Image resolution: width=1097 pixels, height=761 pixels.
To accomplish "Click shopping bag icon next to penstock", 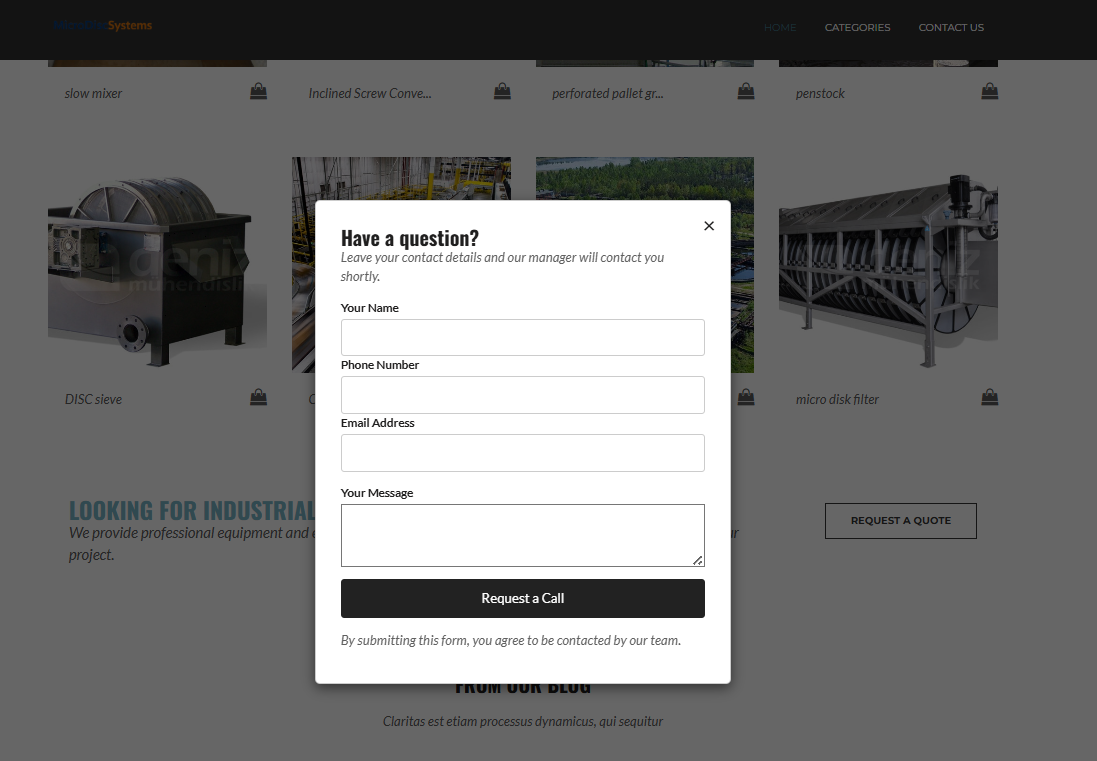I will pos(989,91).
